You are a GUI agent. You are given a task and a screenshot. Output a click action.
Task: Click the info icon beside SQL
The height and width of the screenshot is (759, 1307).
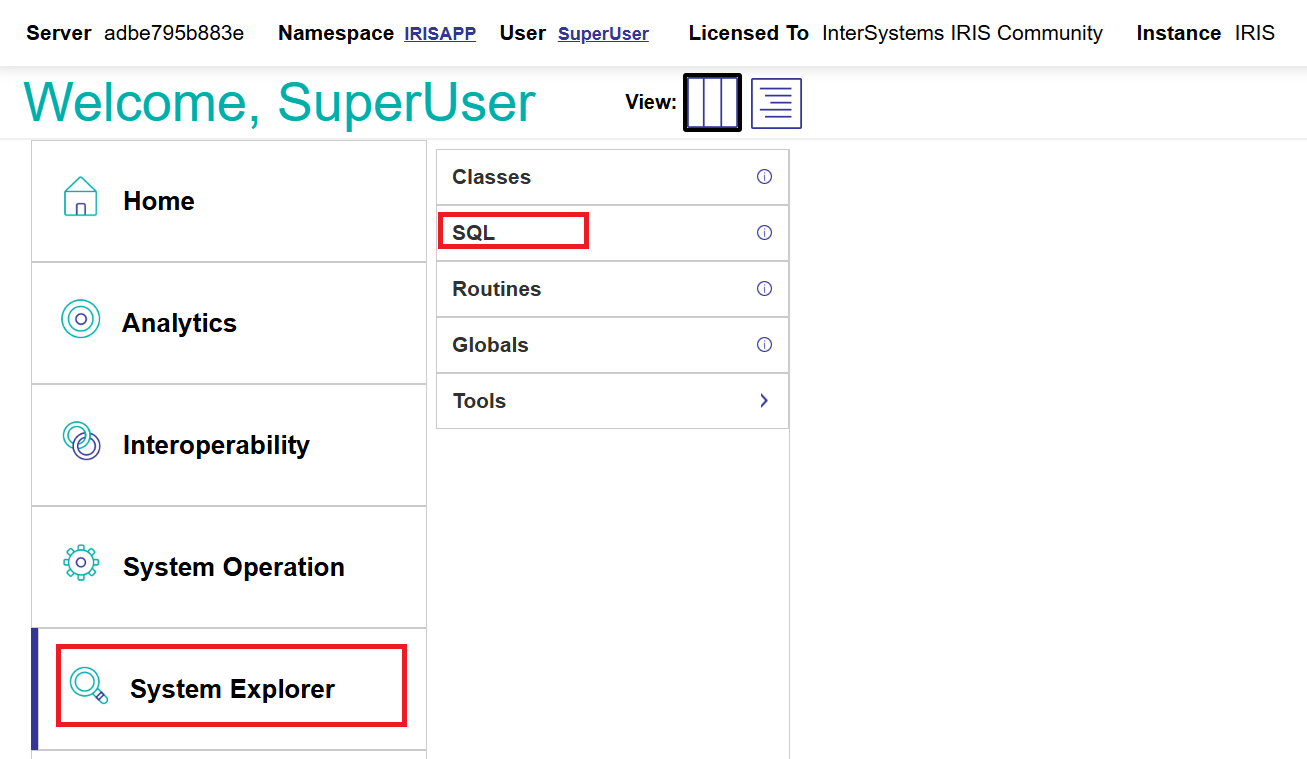[764, 233]
